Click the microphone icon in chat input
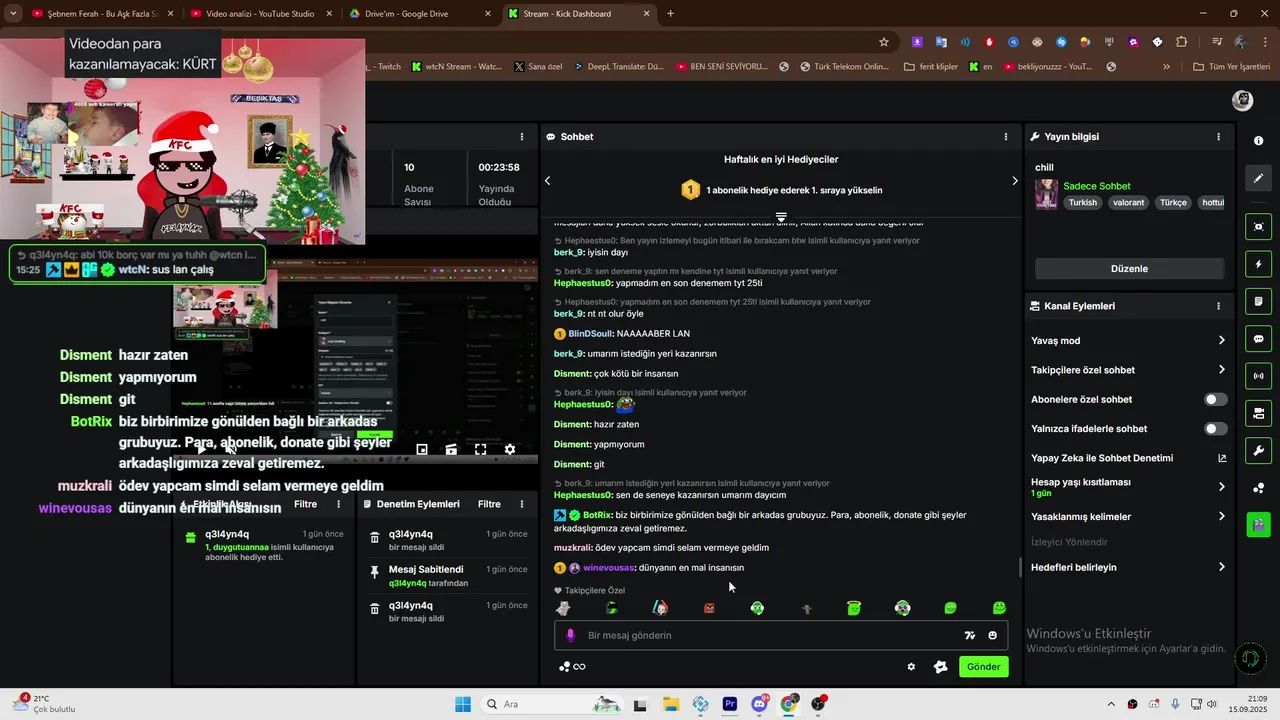This screenshot has height=720, width=1280. (571, 635)
